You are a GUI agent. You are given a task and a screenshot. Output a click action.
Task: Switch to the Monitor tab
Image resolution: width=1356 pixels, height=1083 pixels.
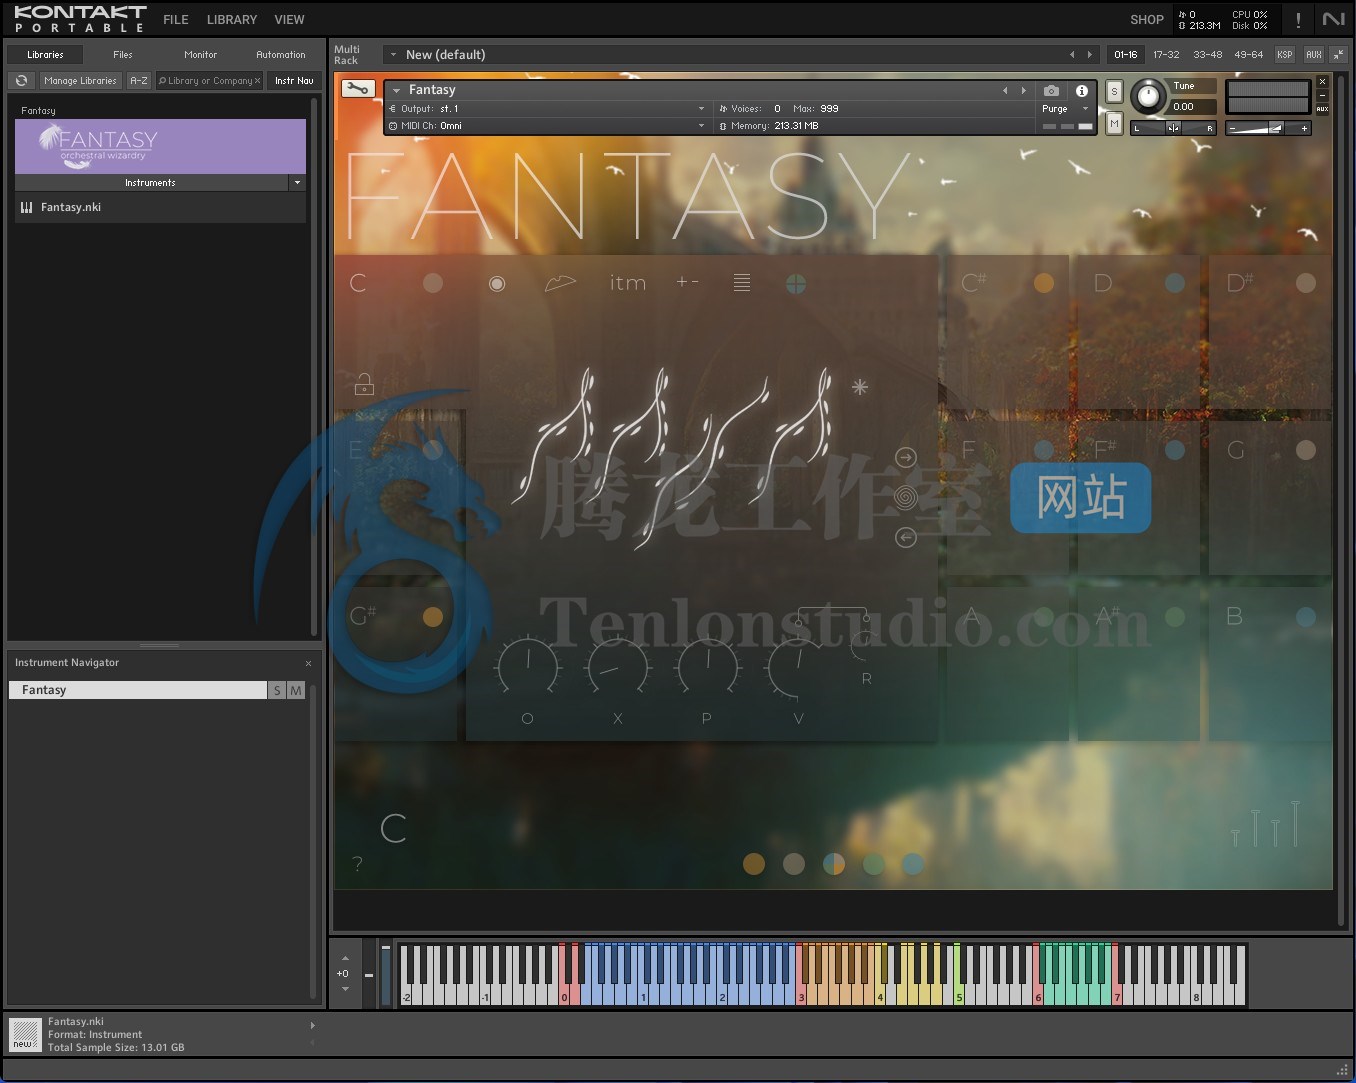pos(200,54)
